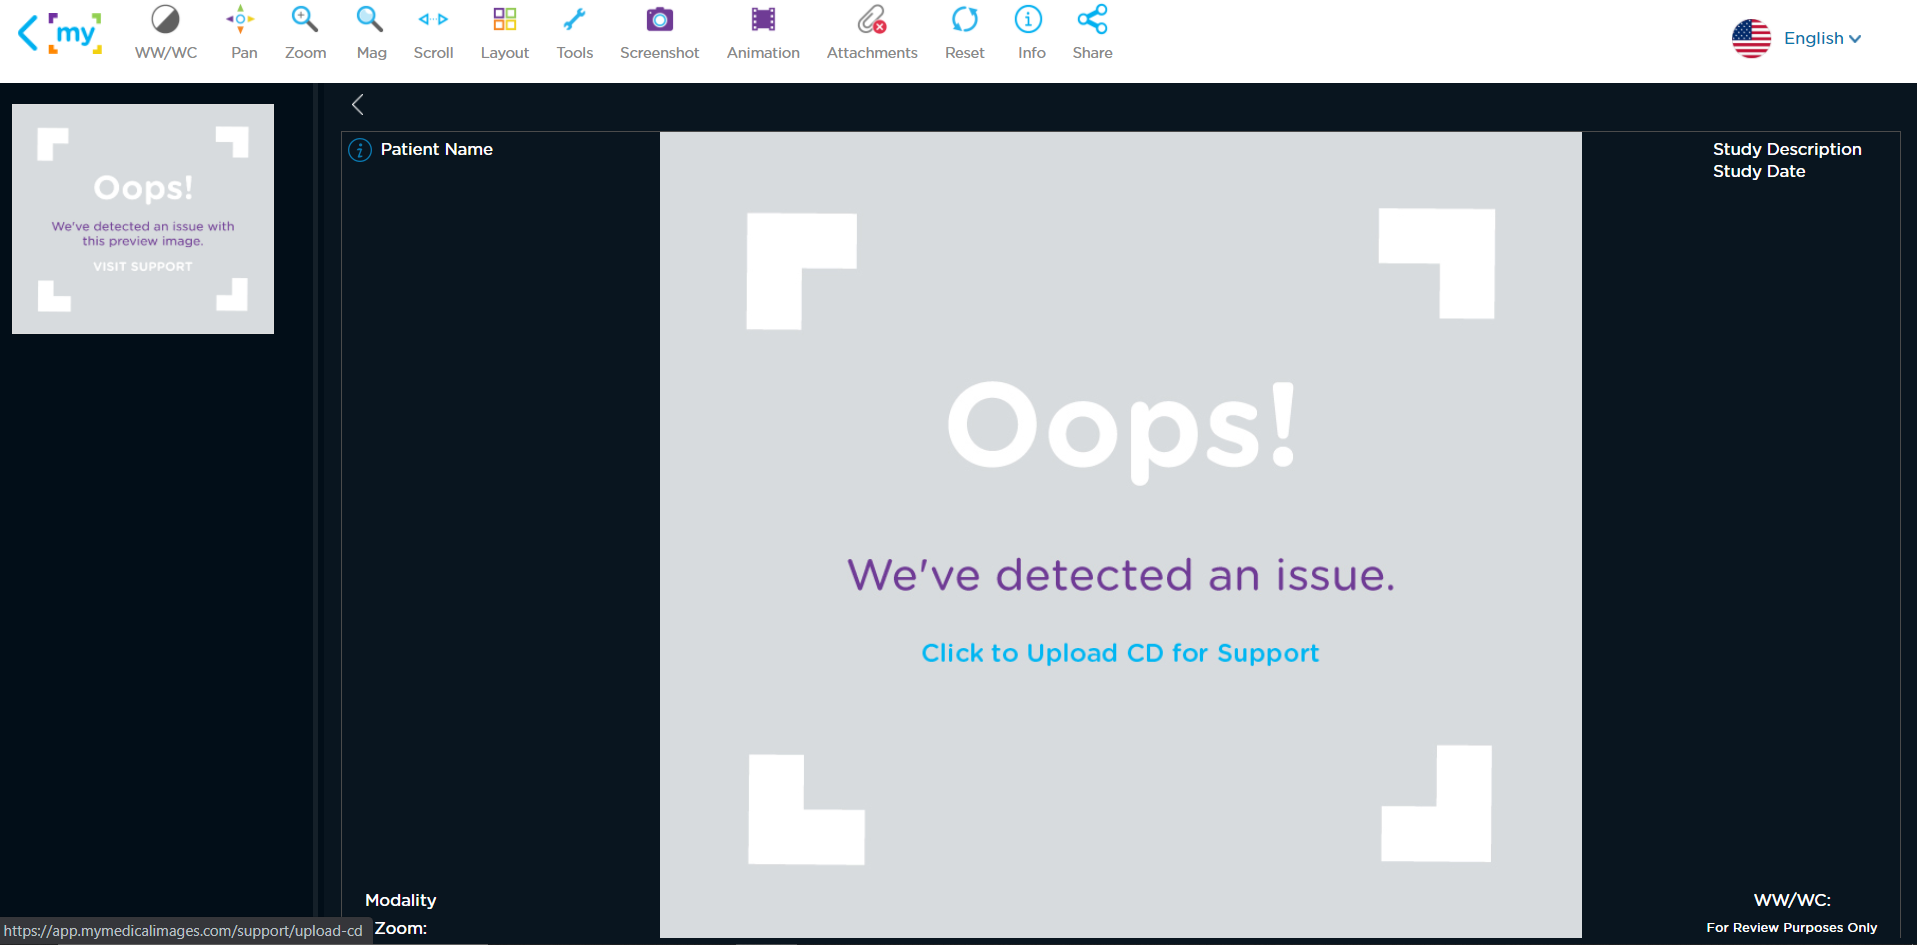
Task: Share the study
Action: pos(1092,33)
